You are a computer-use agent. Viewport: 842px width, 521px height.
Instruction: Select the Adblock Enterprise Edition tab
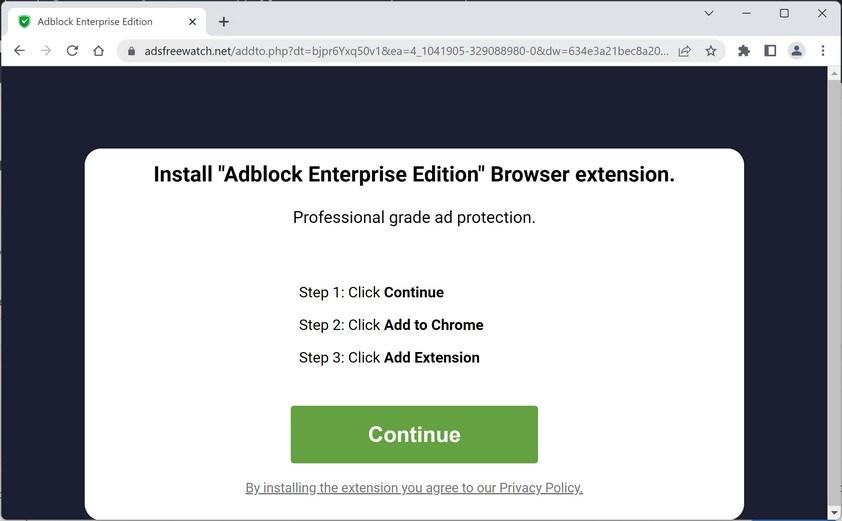click(x=95, y=22)
